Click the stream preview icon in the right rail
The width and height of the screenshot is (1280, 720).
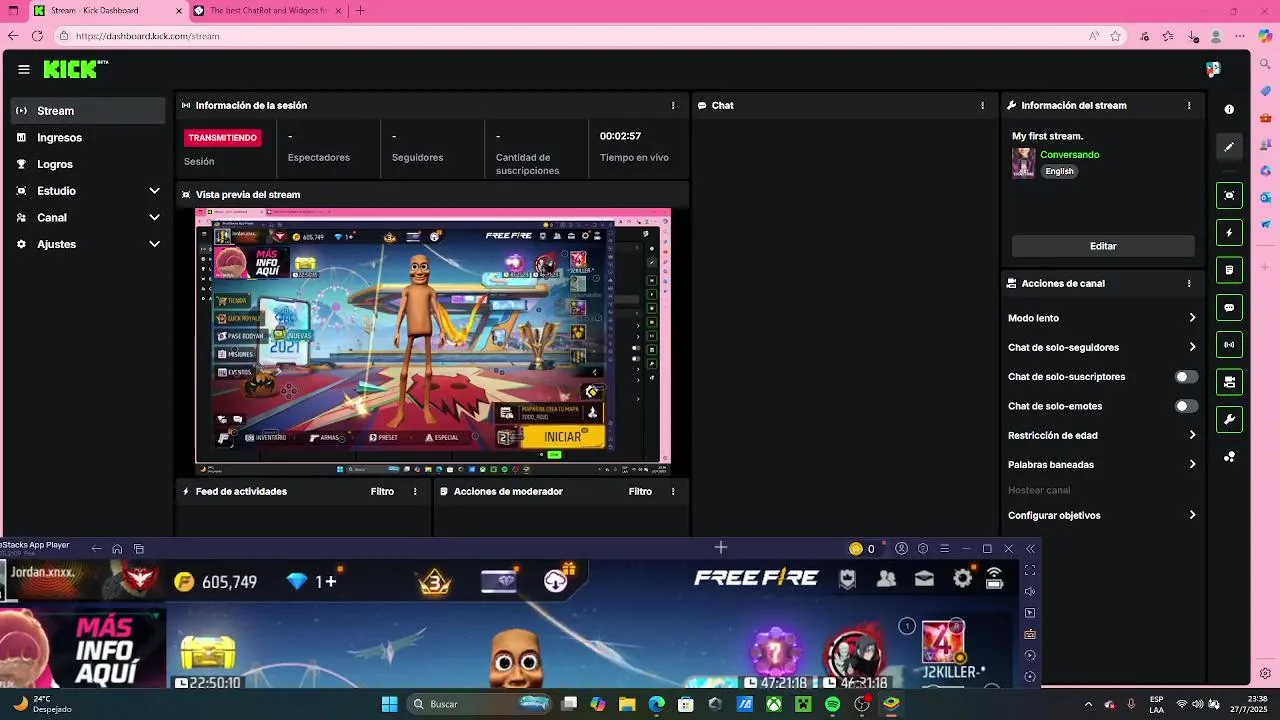coord(1229,195)
